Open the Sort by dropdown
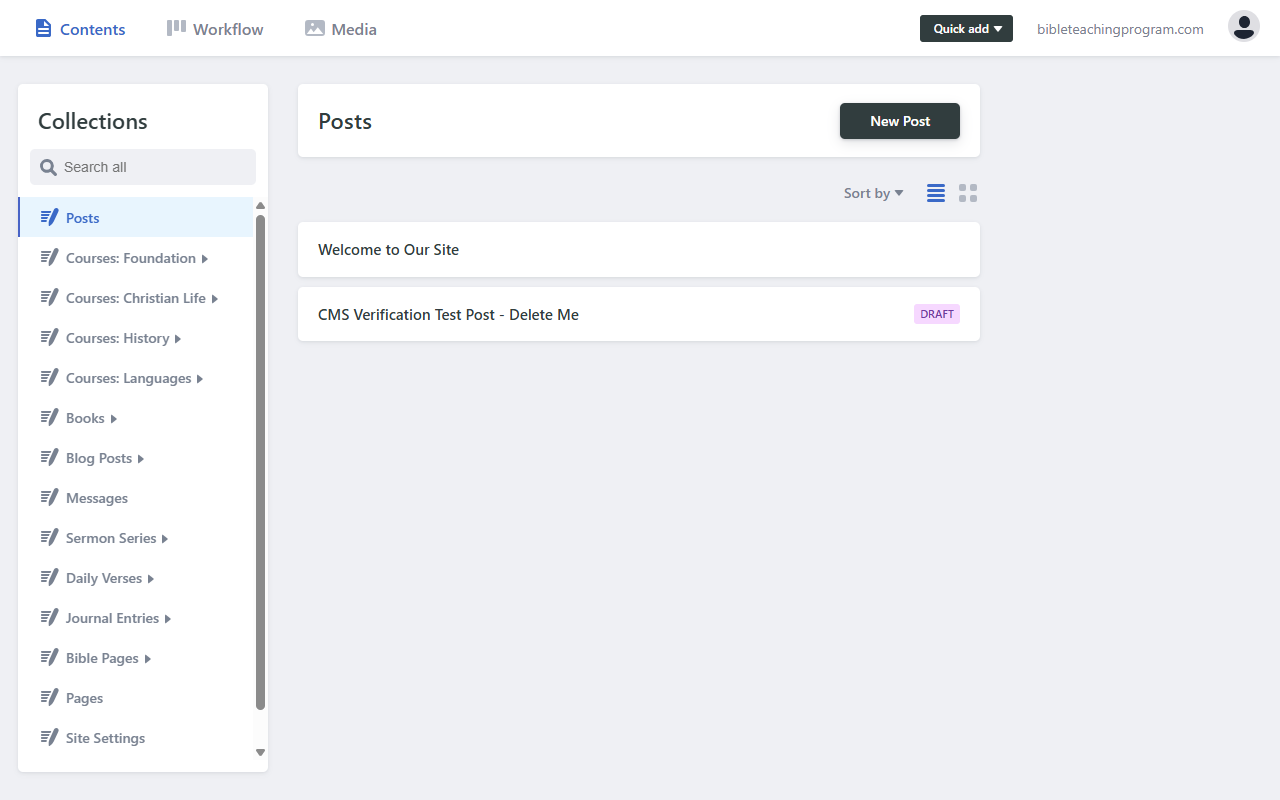 pos(872,193)
